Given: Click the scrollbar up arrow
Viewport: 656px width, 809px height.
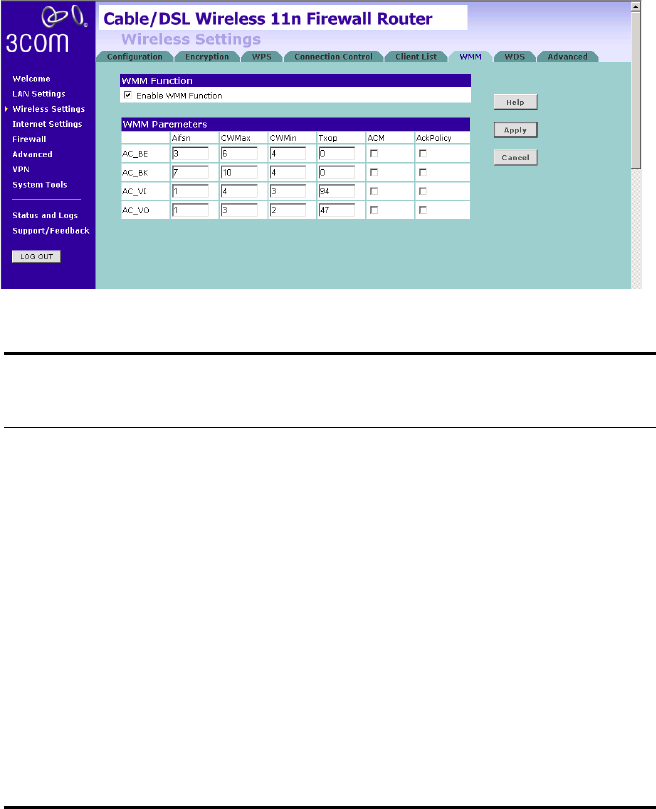Looking at the screenshot, I should tap(636, 7).
